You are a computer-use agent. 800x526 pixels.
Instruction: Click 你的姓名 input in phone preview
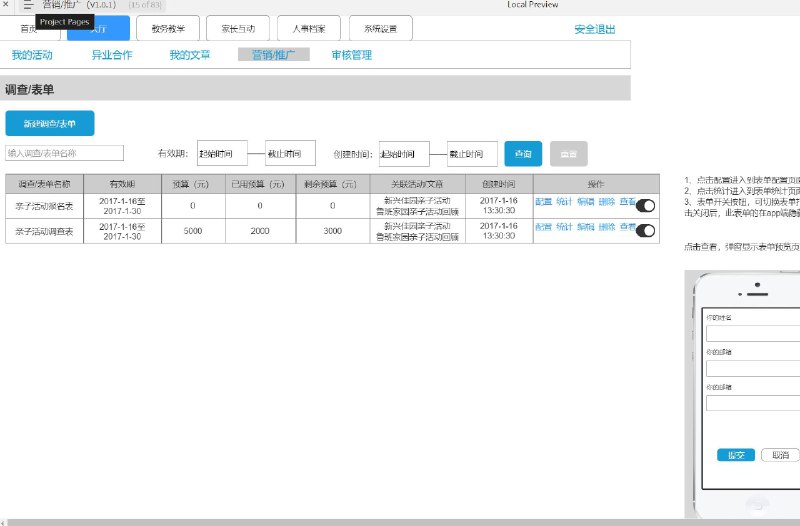tap(753, 334)
